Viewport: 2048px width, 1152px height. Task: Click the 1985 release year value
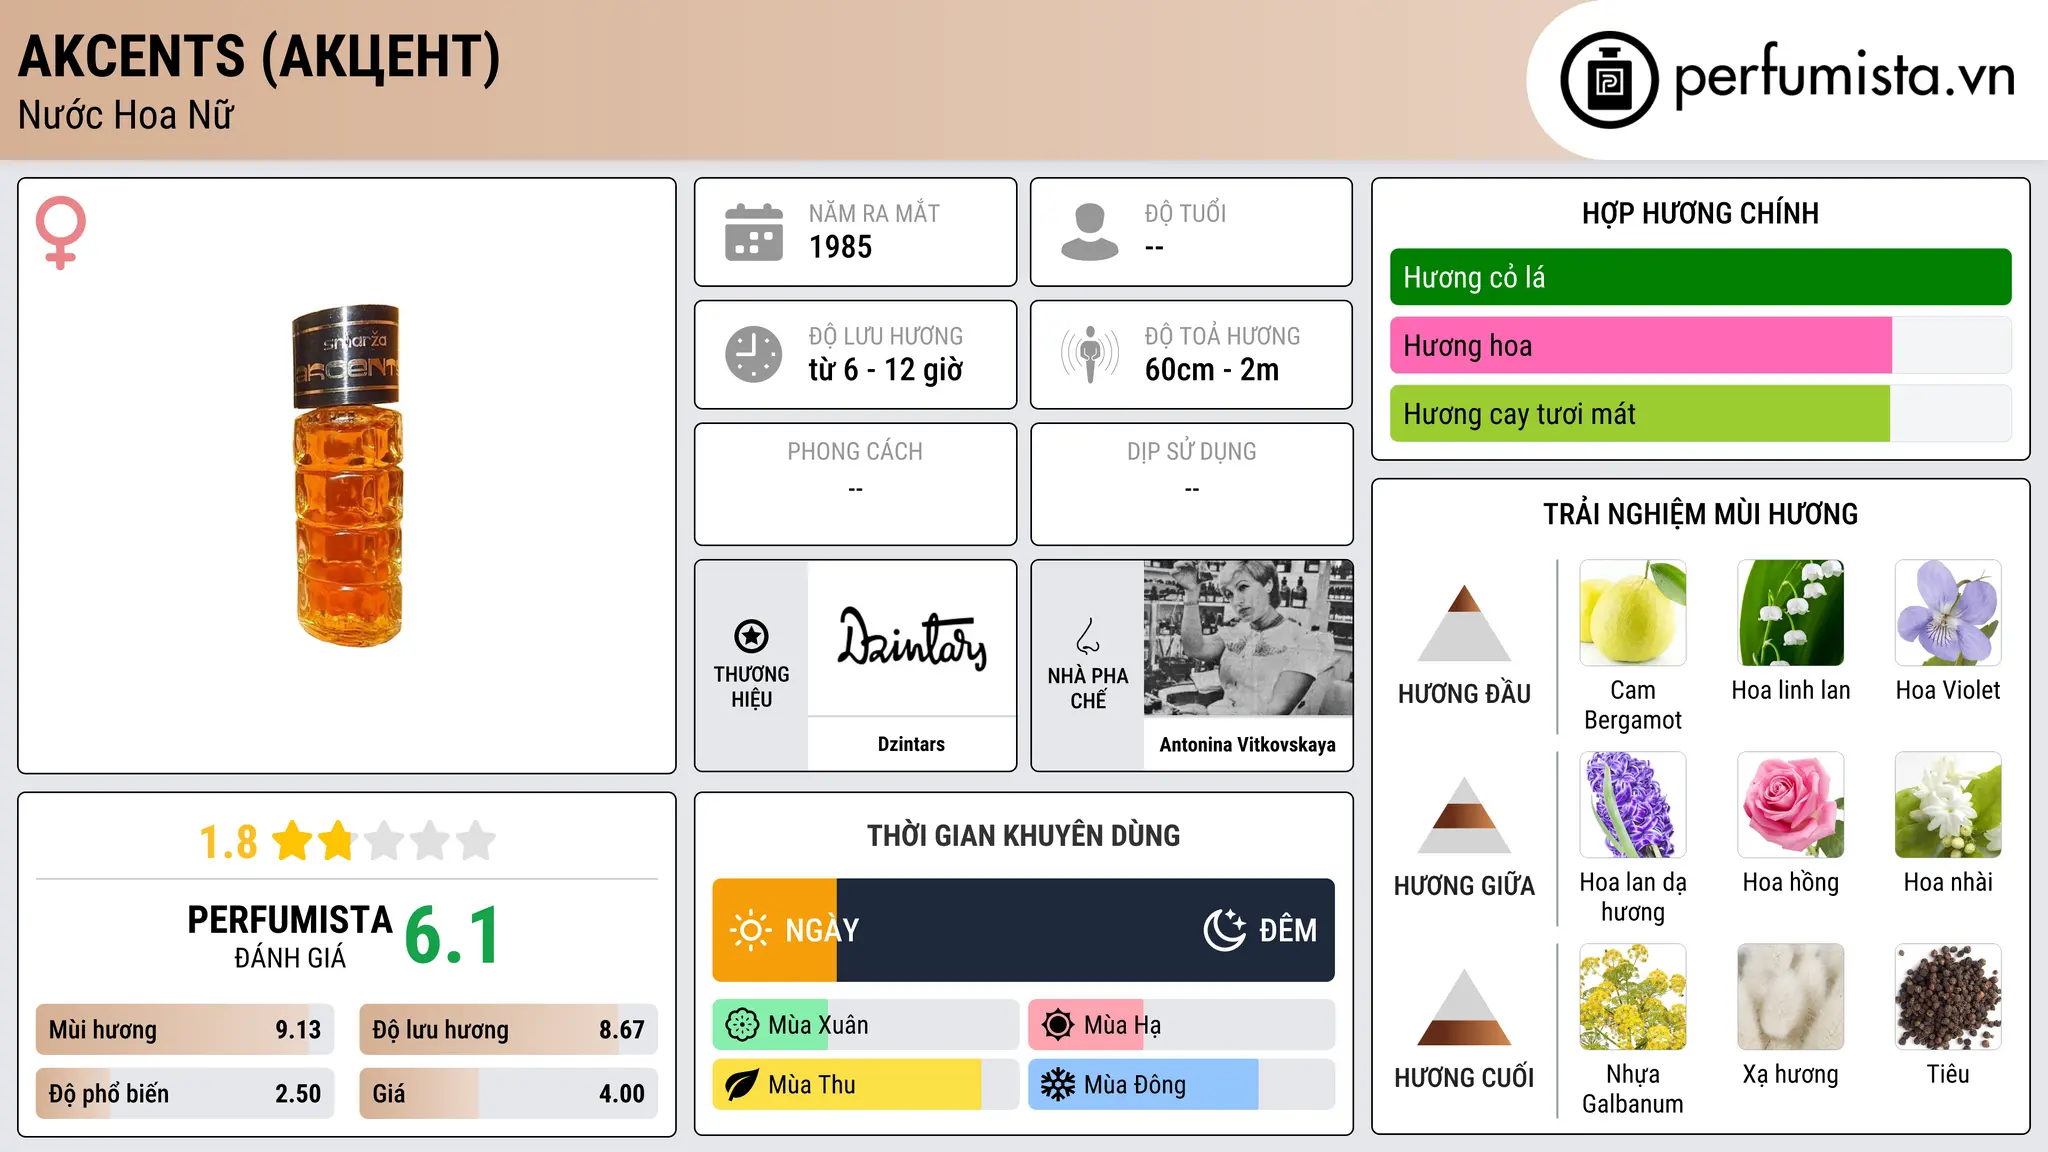841,247
